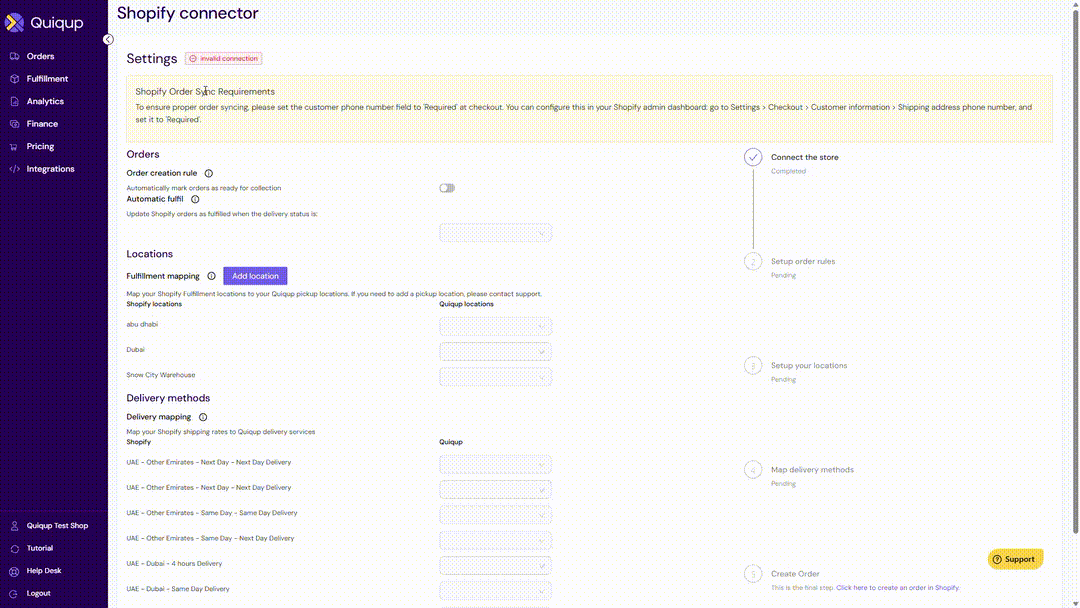Open Quiqup Test Shop account entry

(57, 526)
